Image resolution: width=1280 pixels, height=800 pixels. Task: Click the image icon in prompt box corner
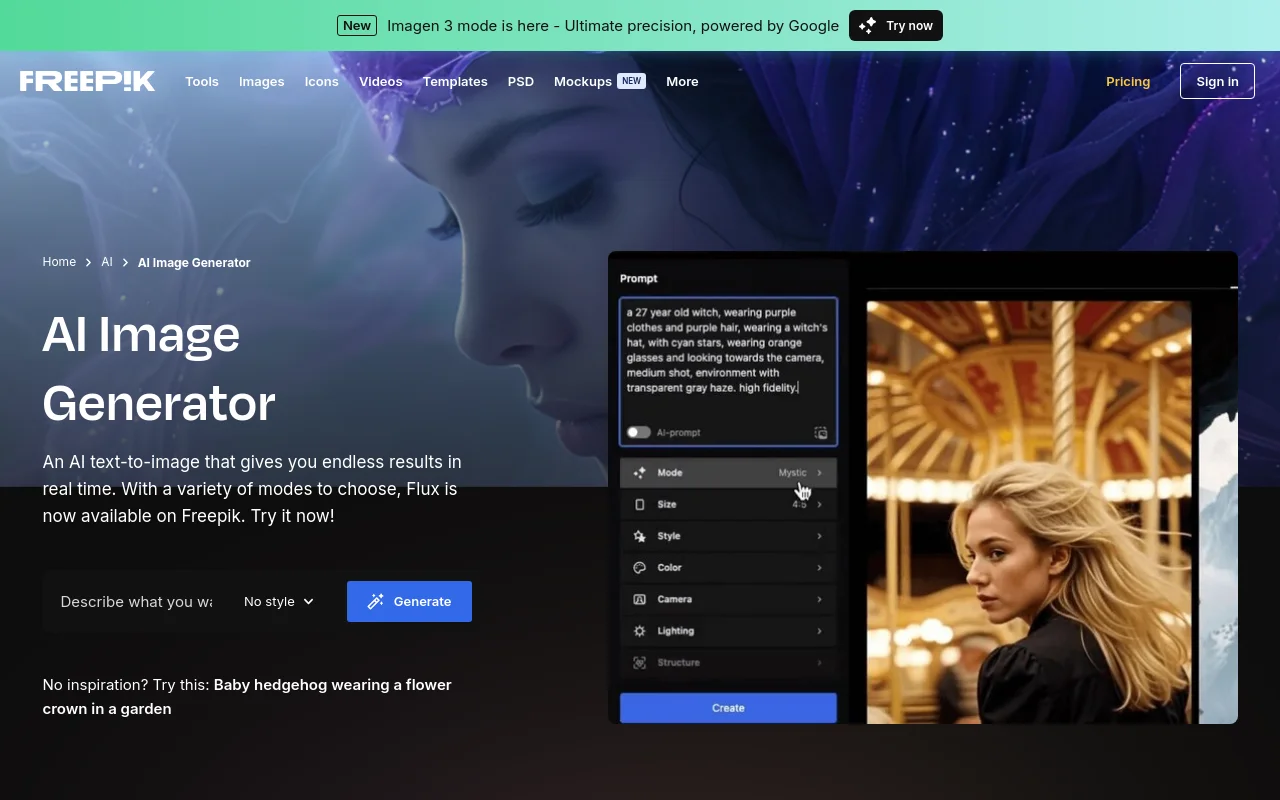tap(820, 433)
